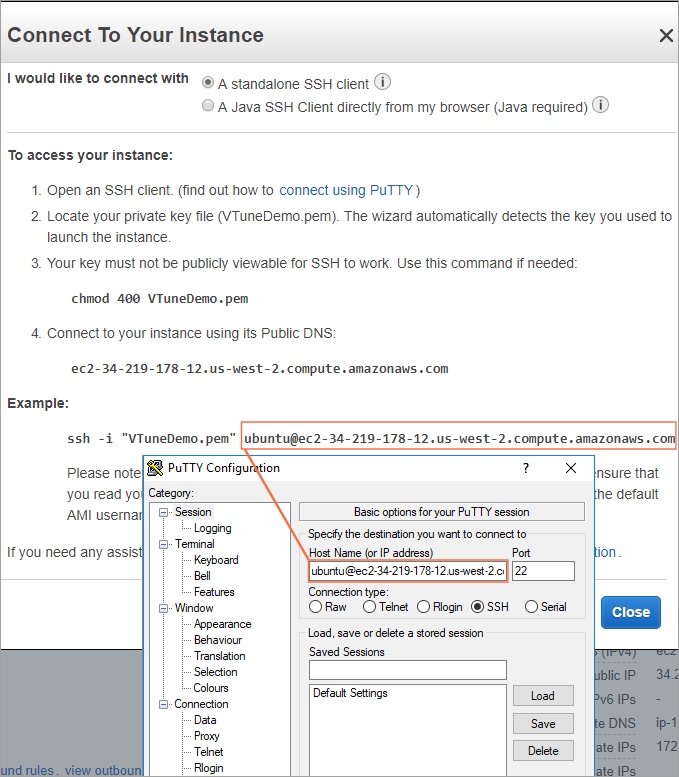Select Telnet connection type
679x777 pixels.
pos(369,607)
